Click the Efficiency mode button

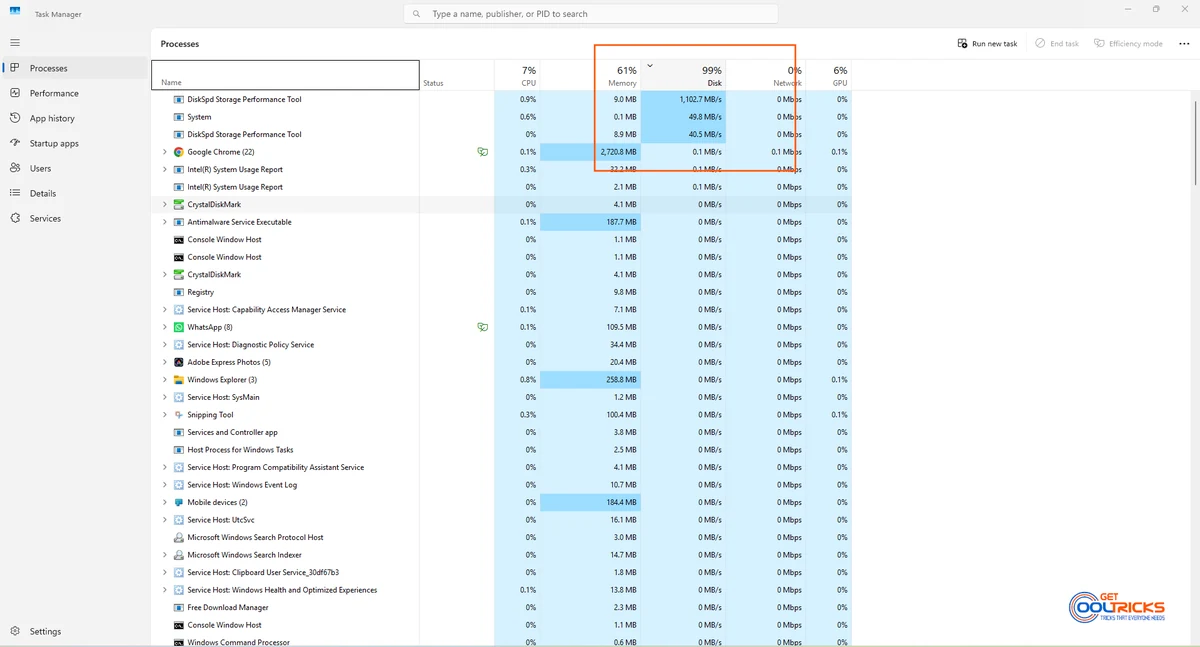coord(1128,44)
